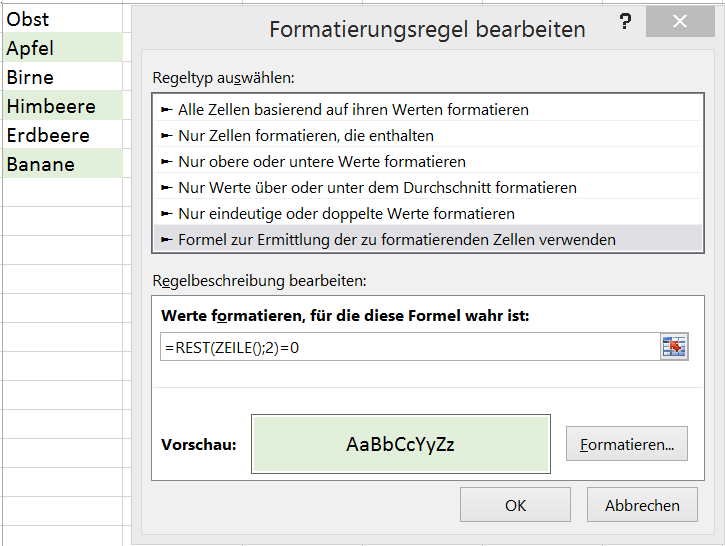Click the green AaBbCcYyZz preview box
The image size is (725, 546).
401,444
